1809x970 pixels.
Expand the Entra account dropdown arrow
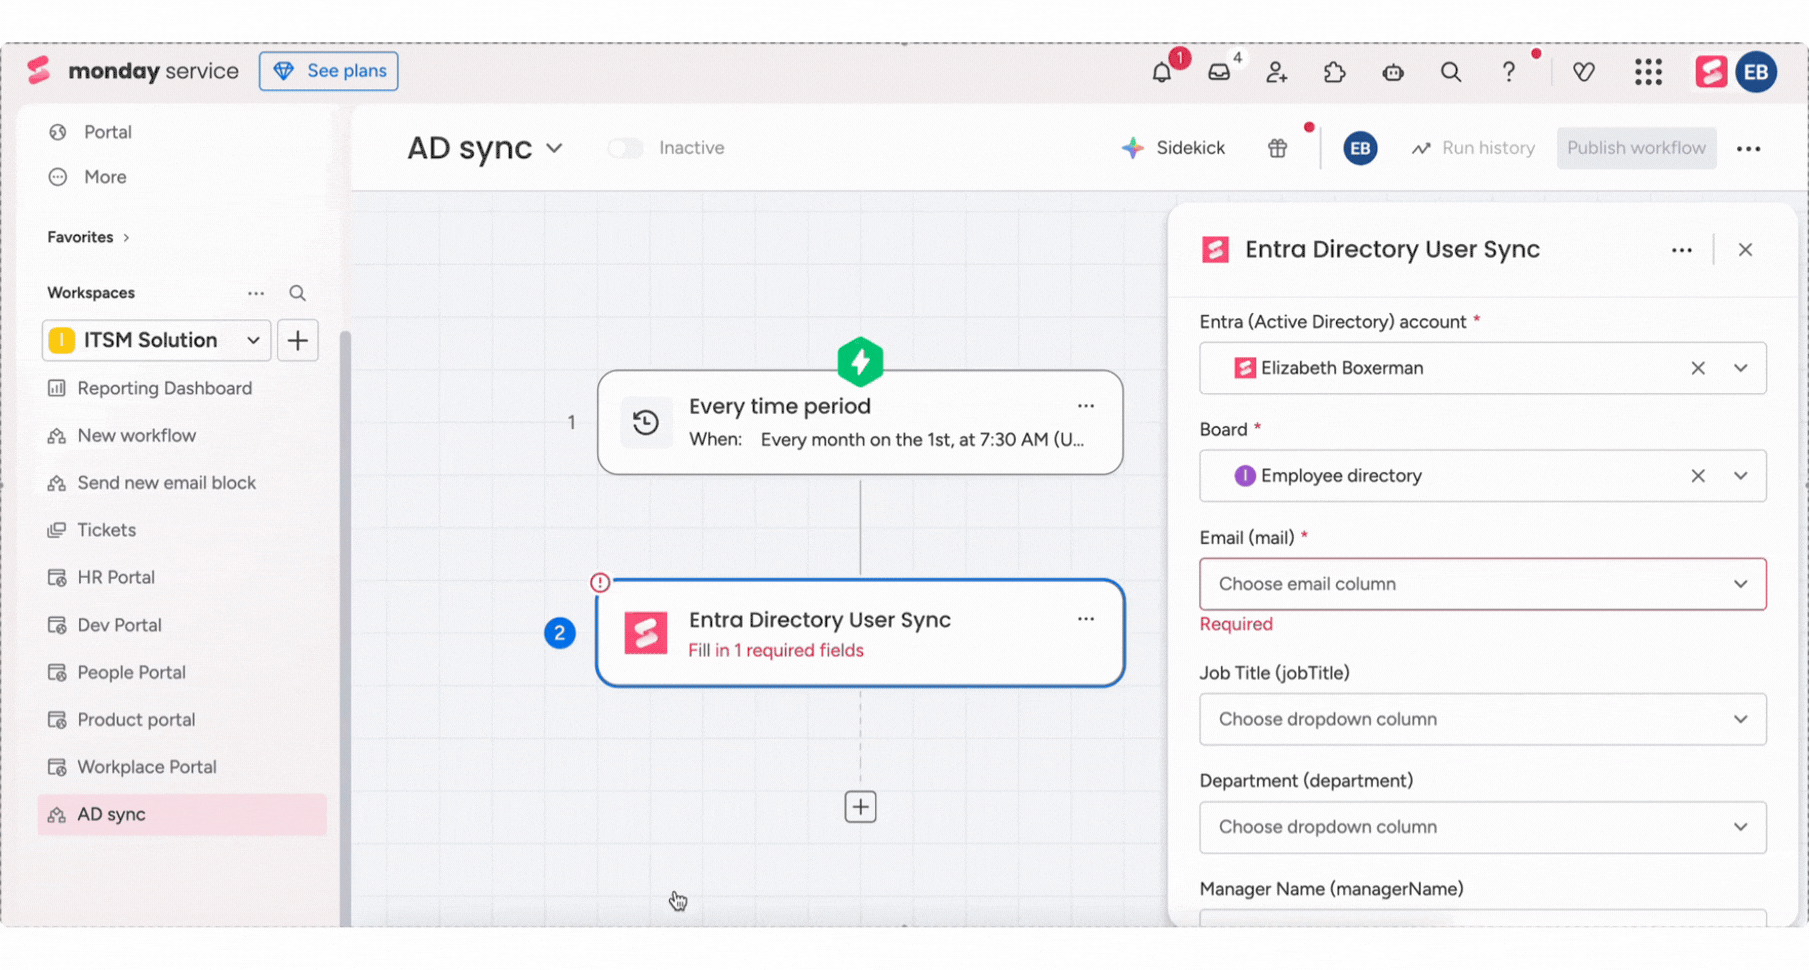click(x=1741, y=368)
